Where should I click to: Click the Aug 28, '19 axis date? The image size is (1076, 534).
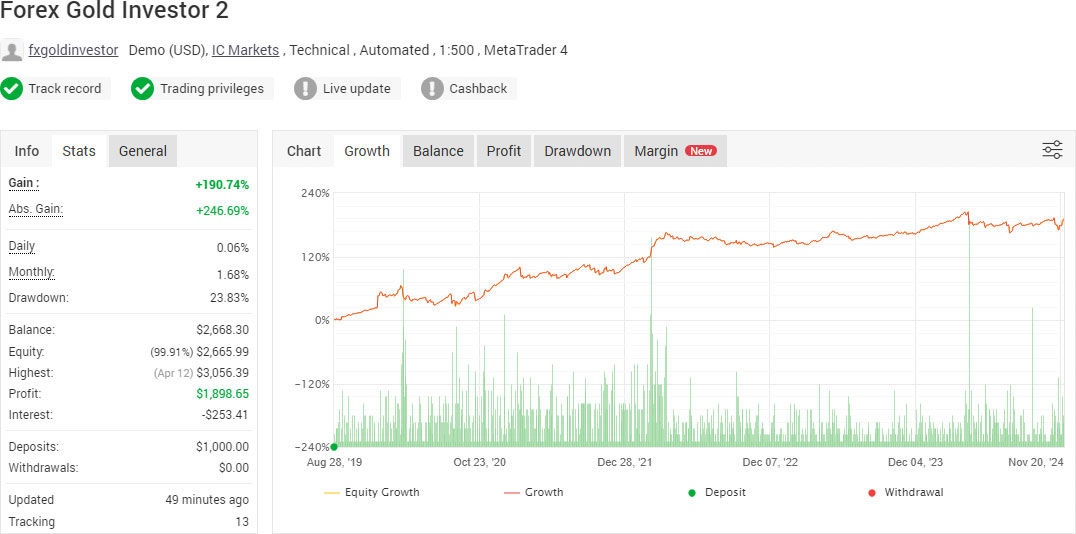(x=334, y=463)
